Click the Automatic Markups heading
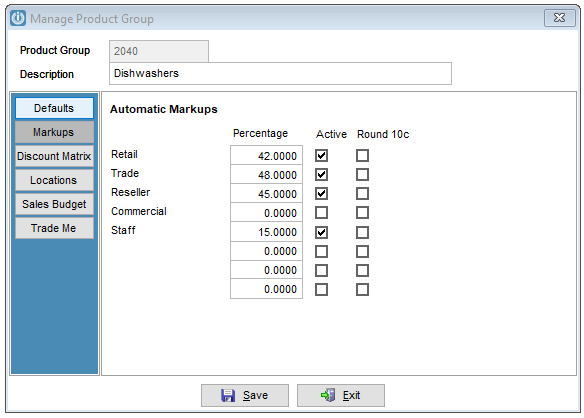Image resolution: width=584 pixels, height=418 pixels. (x=164, y=109)
